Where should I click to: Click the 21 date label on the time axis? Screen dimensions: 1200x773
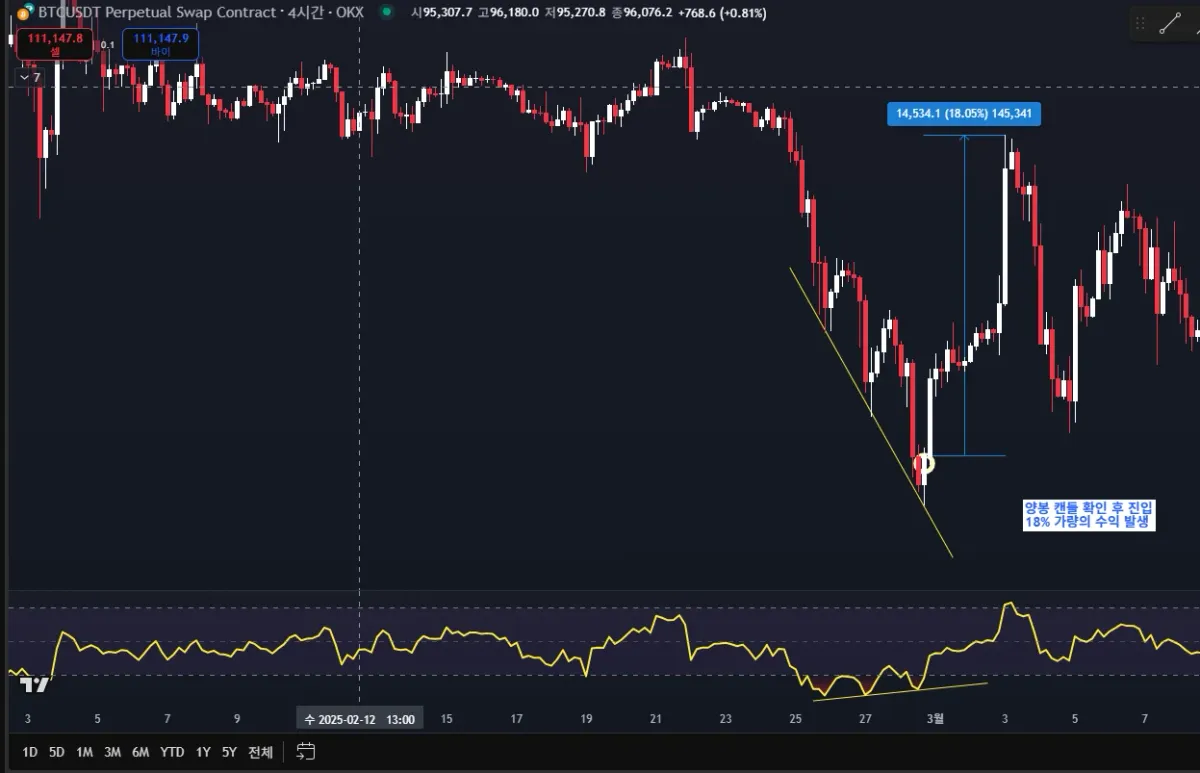click(x=656, y=718)
